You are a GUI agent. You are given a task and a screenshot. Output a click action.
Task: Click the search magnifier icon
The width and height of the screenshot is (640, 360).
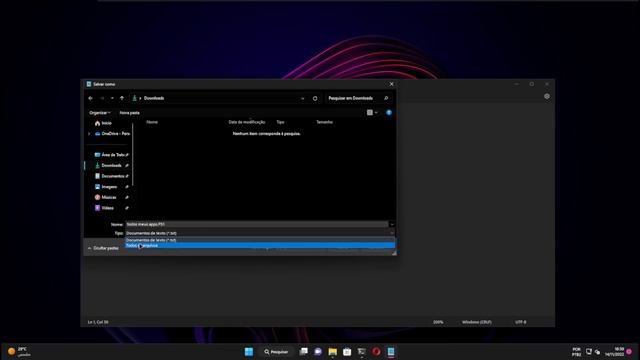(386, 98)
